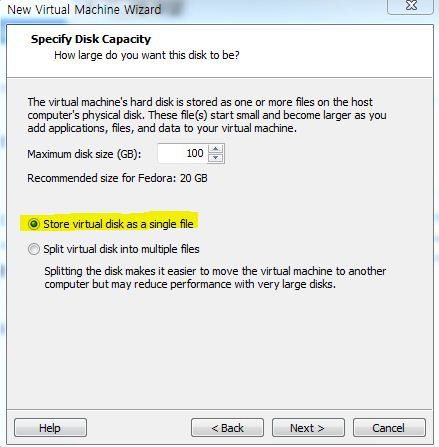Viewport: 439px width, 447px height.
Task: Click the value 100 in the size box
Action: coord(195,153)
